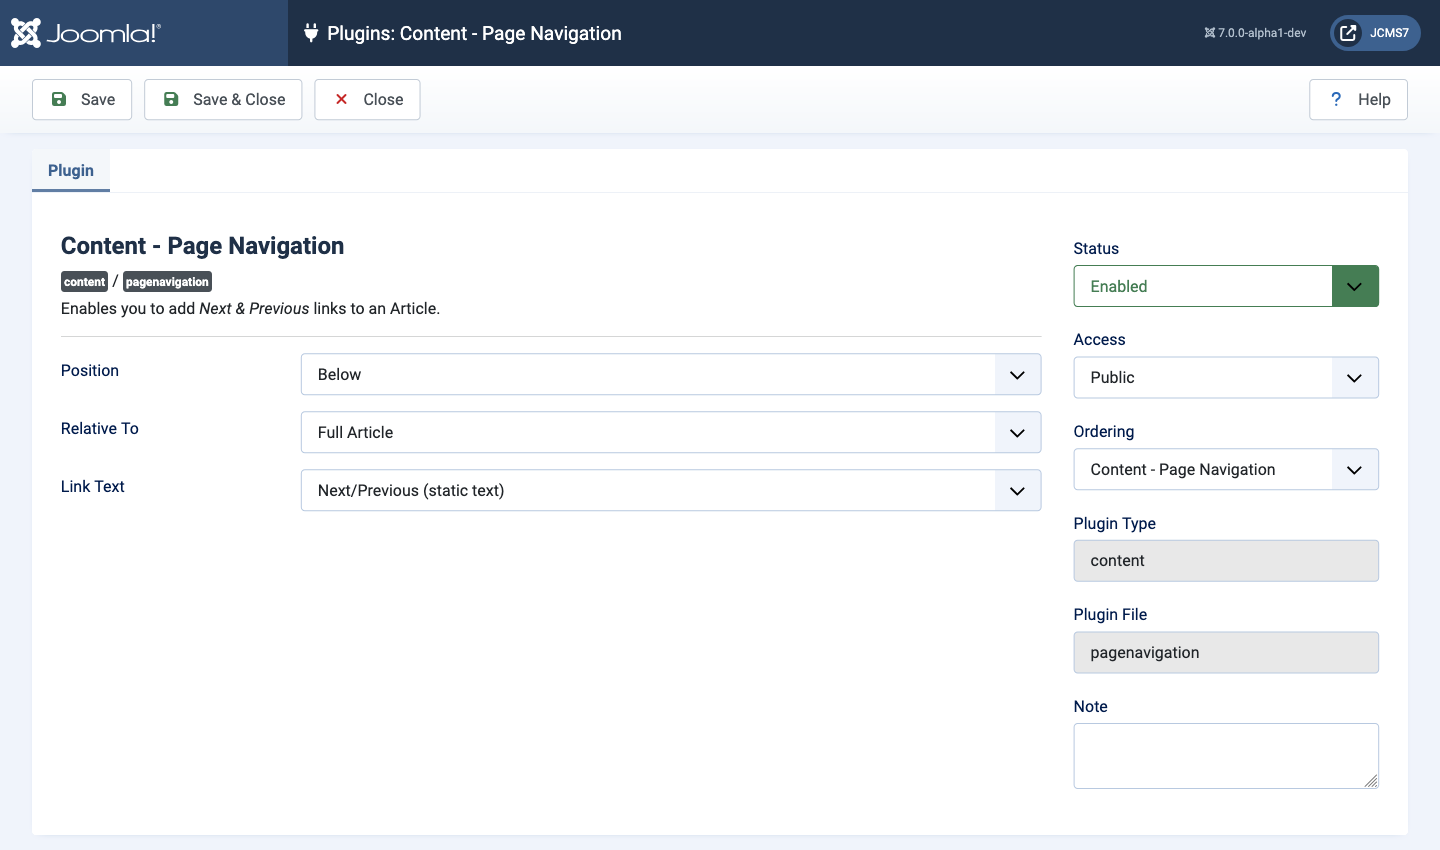Click the Plugin File label
The image size is (1440, 850).
[x=1110, y=615]
